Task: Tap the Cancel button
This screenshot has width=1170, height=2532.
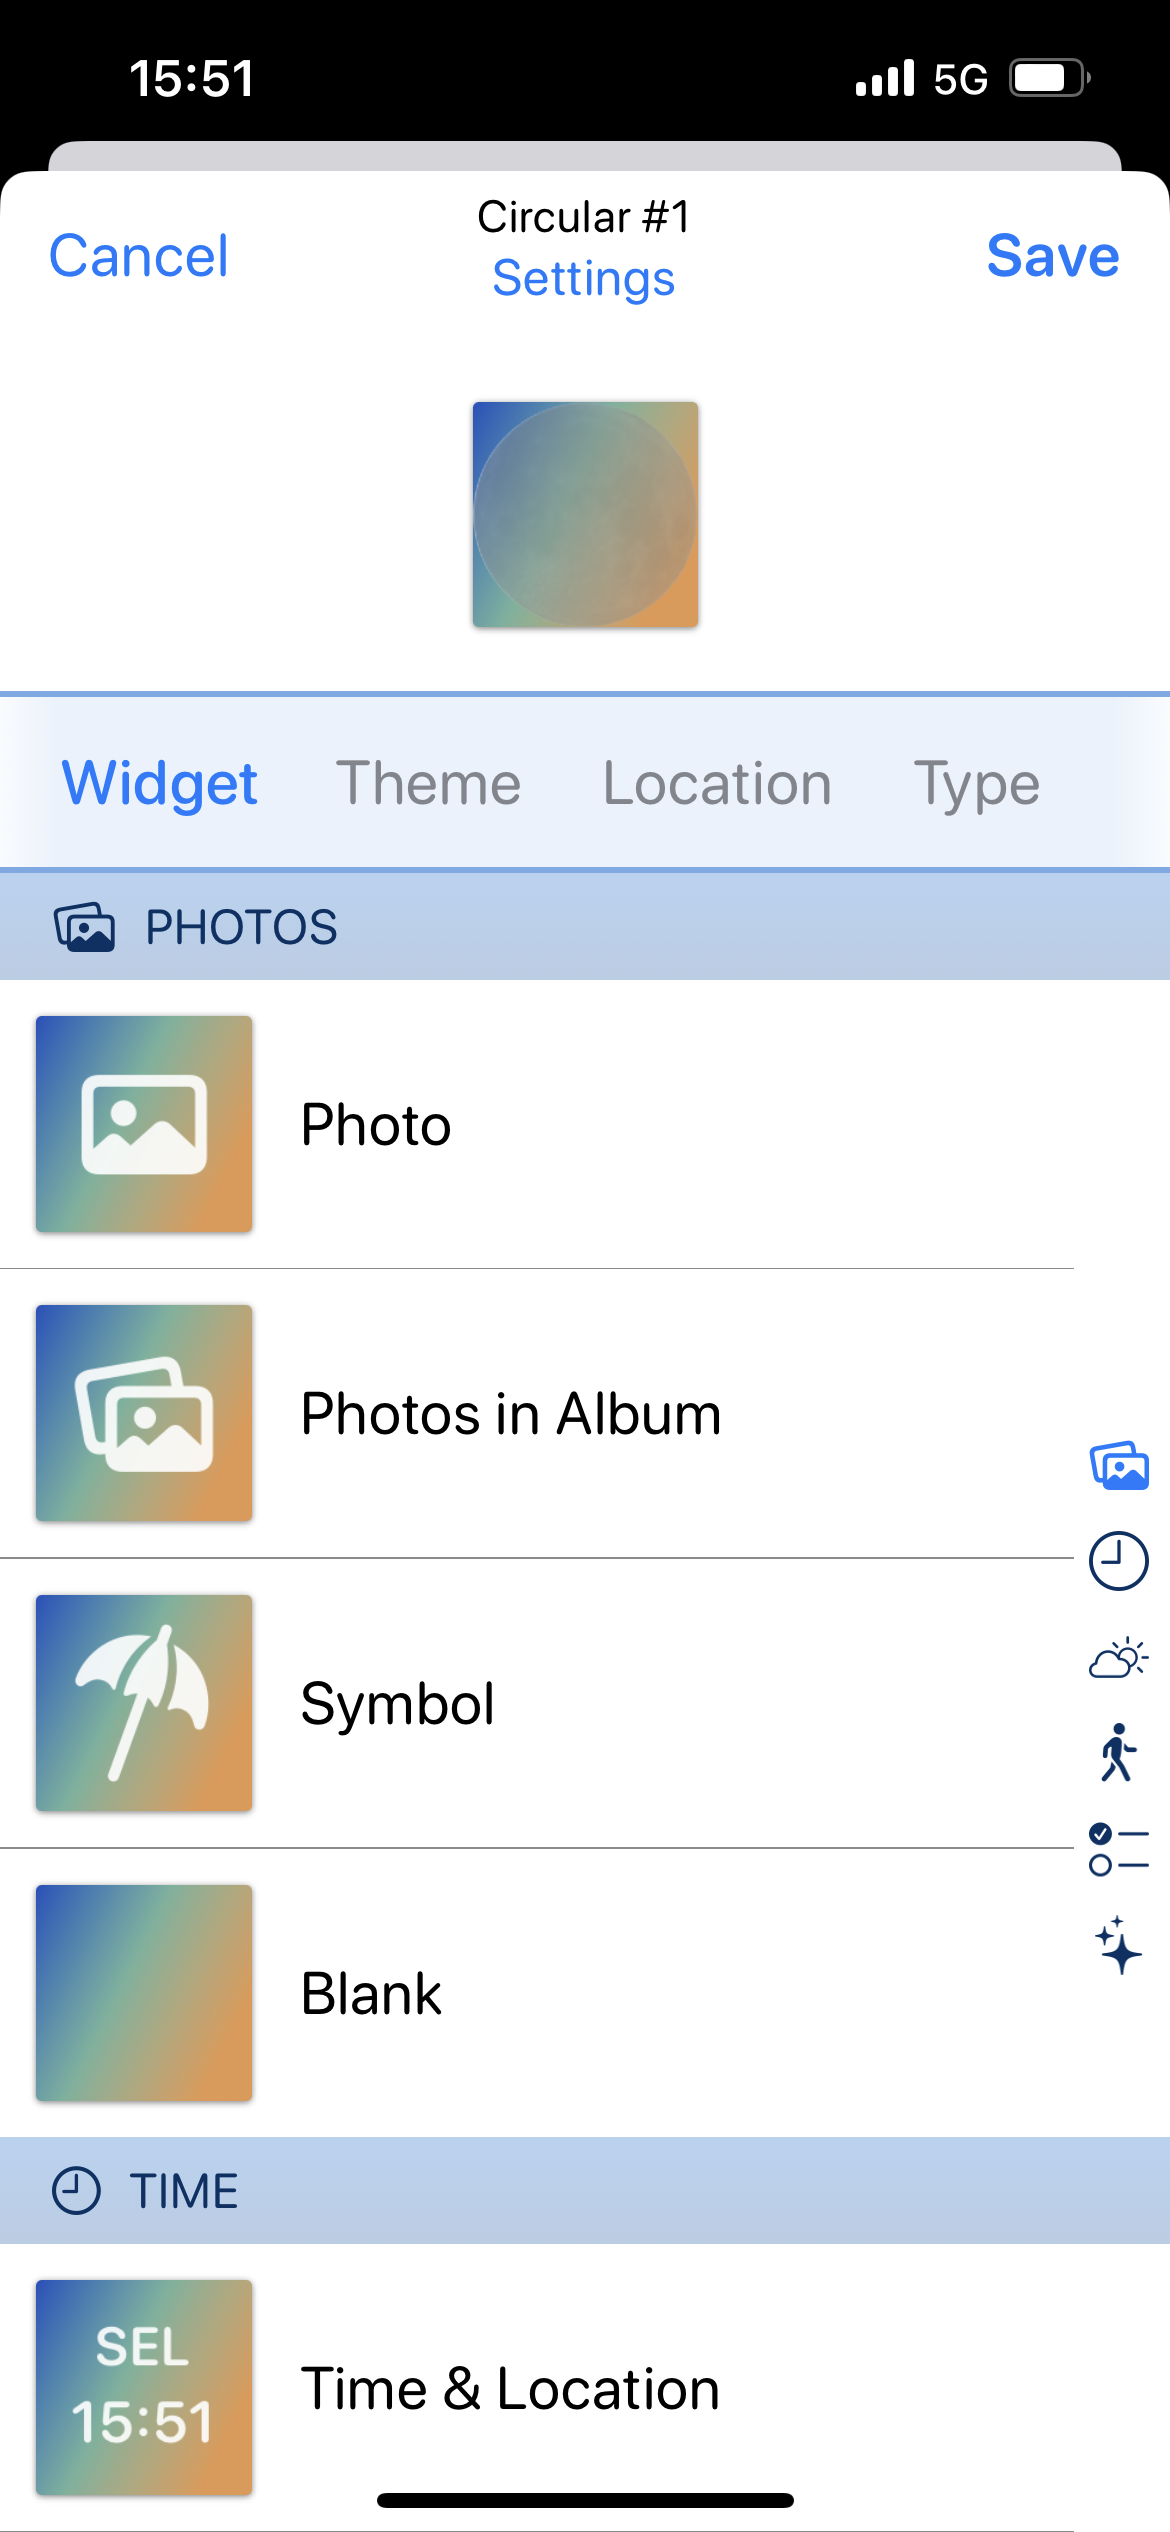Action: pos(139,256)
